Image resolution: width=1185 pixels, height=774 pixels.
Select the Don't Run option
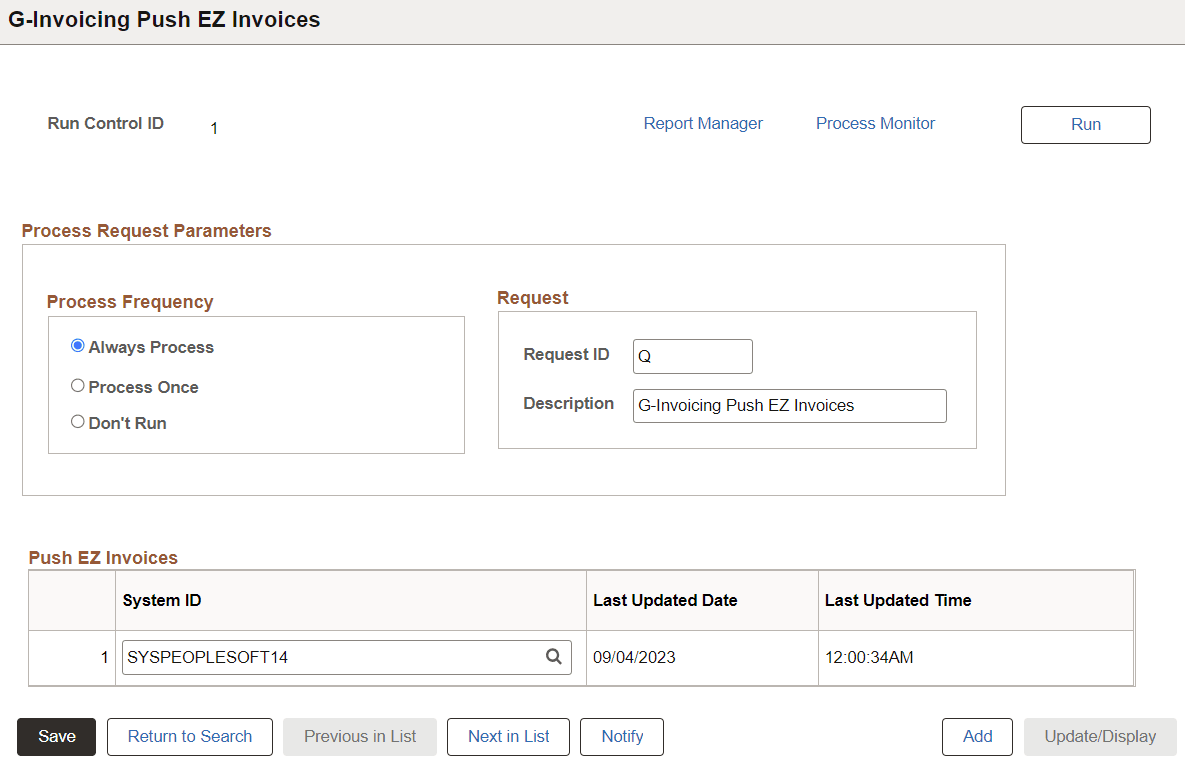point(77,421)
